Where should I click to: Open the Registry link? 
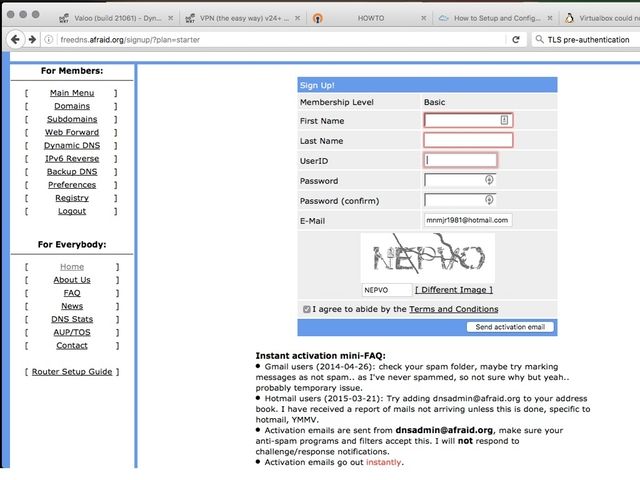pyautogui.click(x=72, y=198)
